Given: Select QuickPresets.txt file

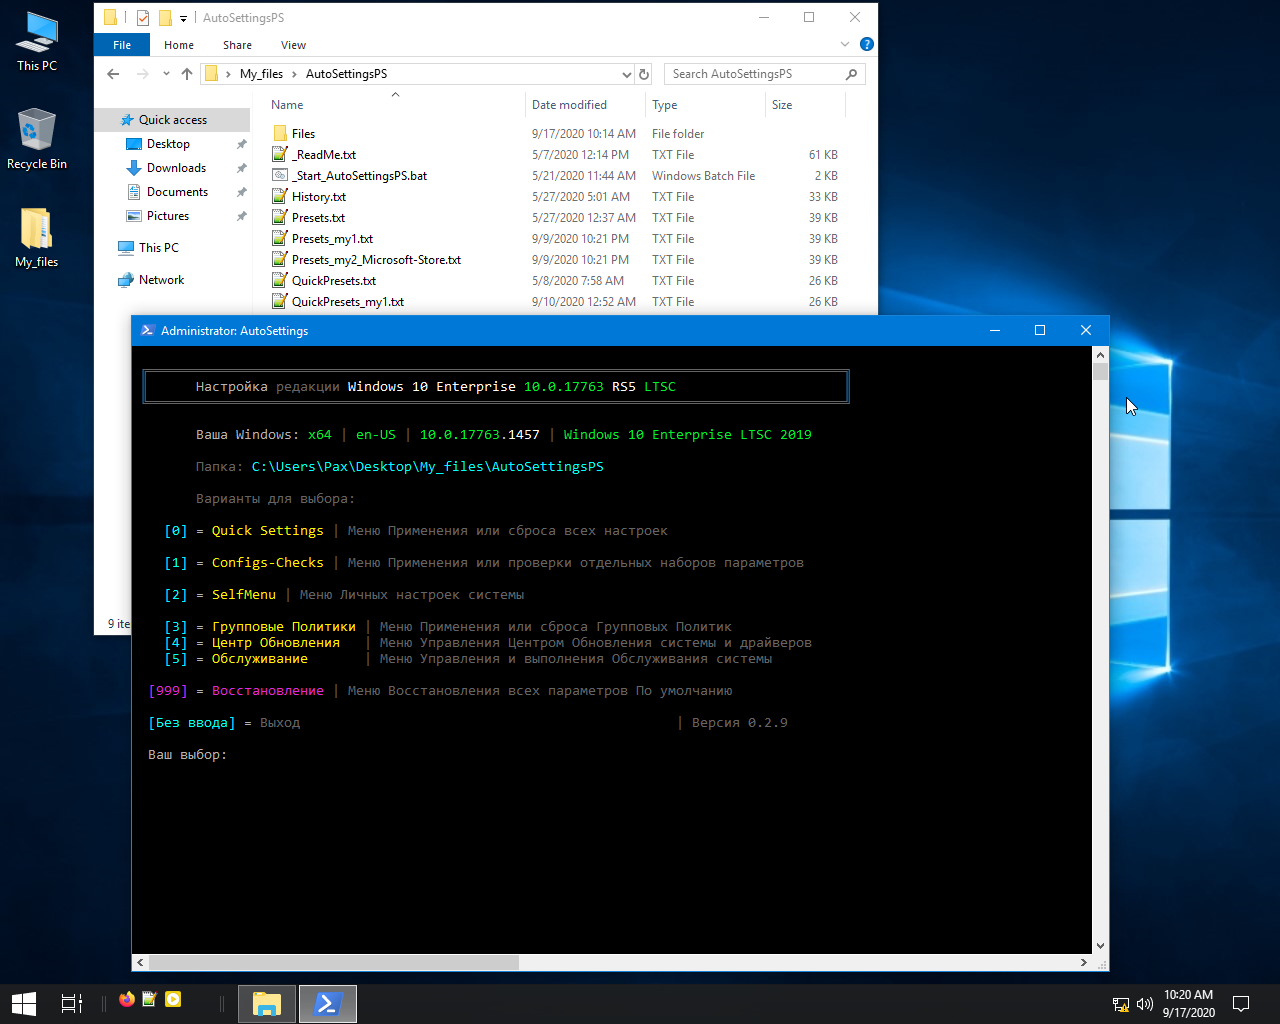Looking at the screenshot, I should point(334,281).
